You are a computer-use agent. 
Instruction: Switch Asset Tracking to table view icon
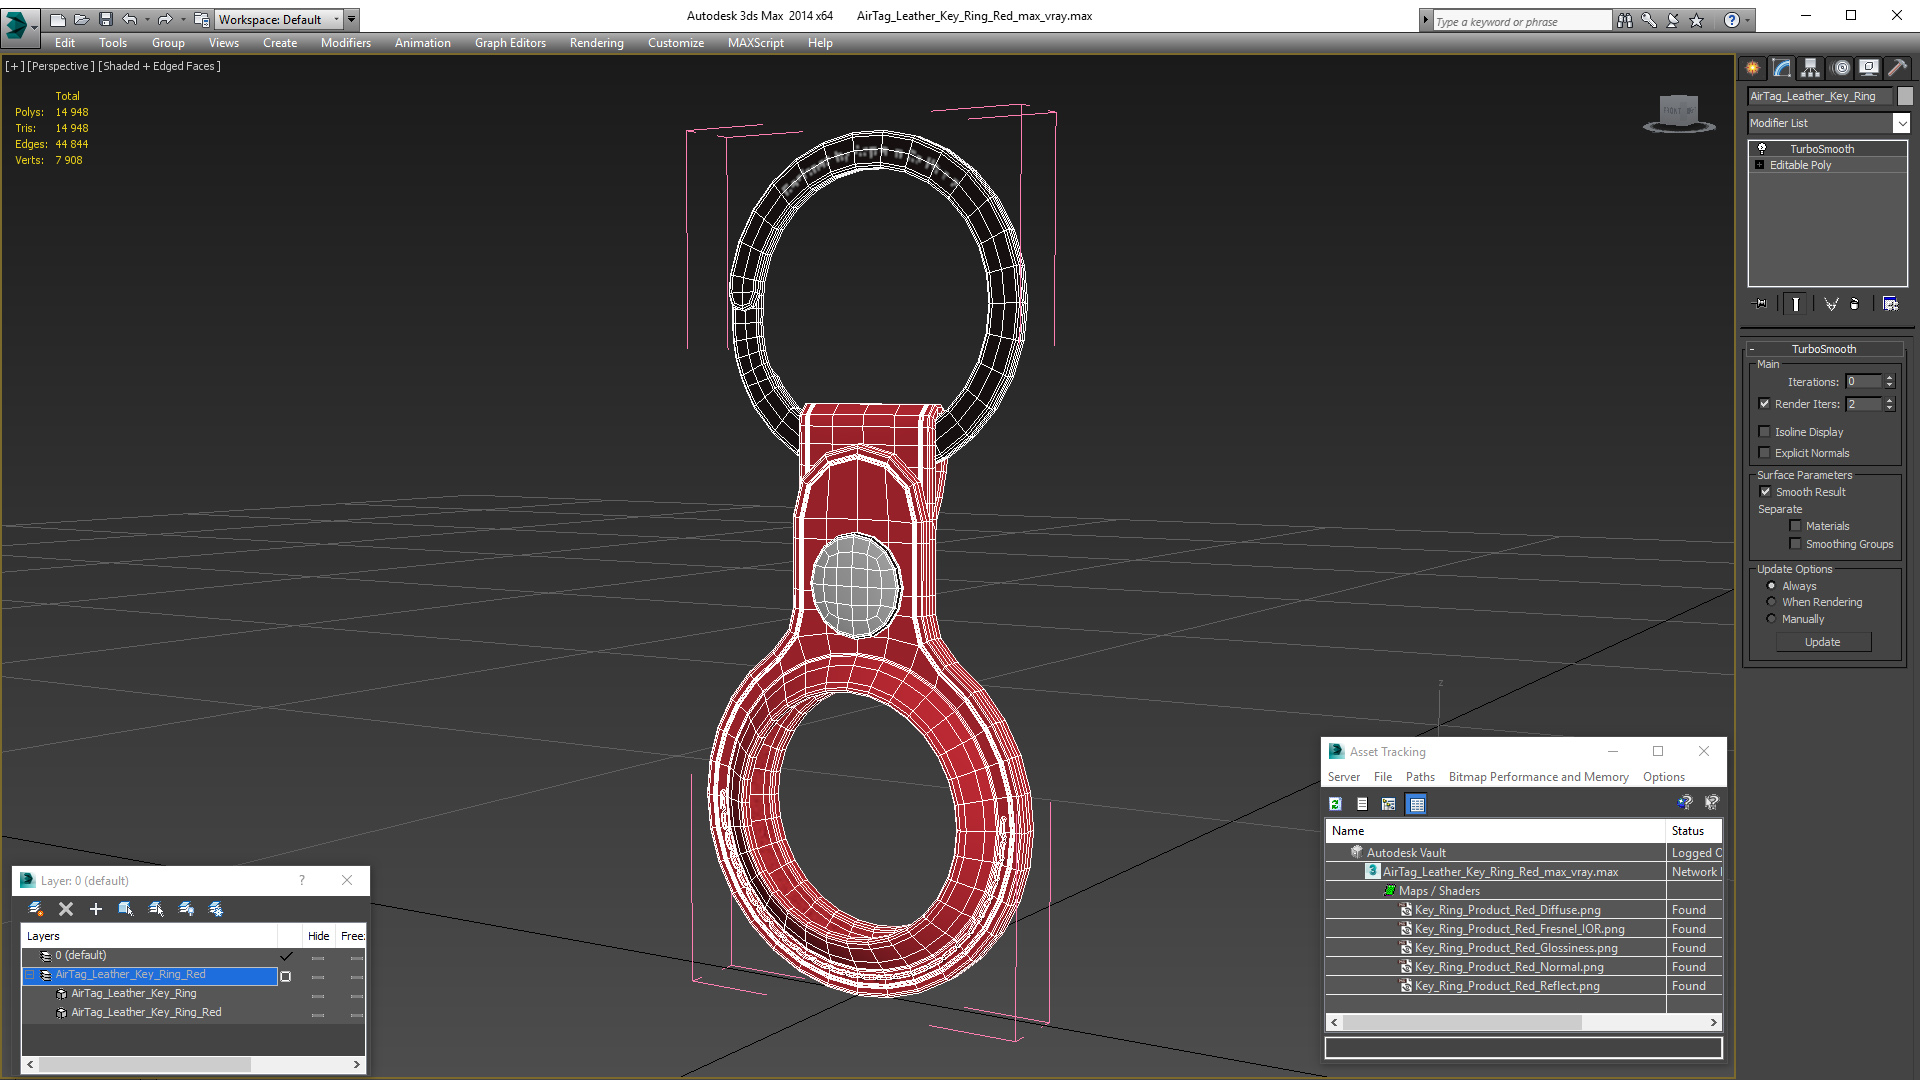click(x=1416, y=804)
